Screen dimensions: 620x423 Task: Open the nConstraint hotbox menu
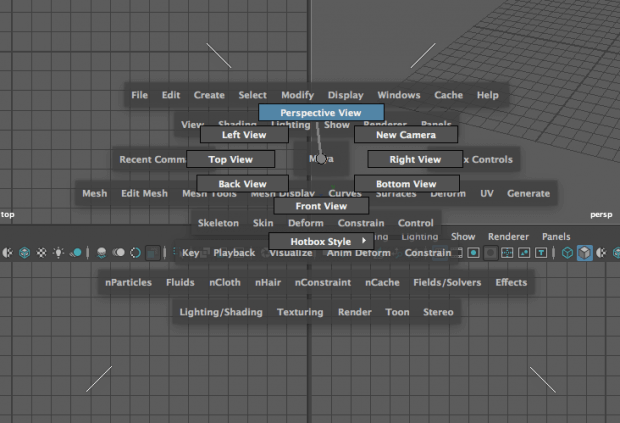click(323, 282)
